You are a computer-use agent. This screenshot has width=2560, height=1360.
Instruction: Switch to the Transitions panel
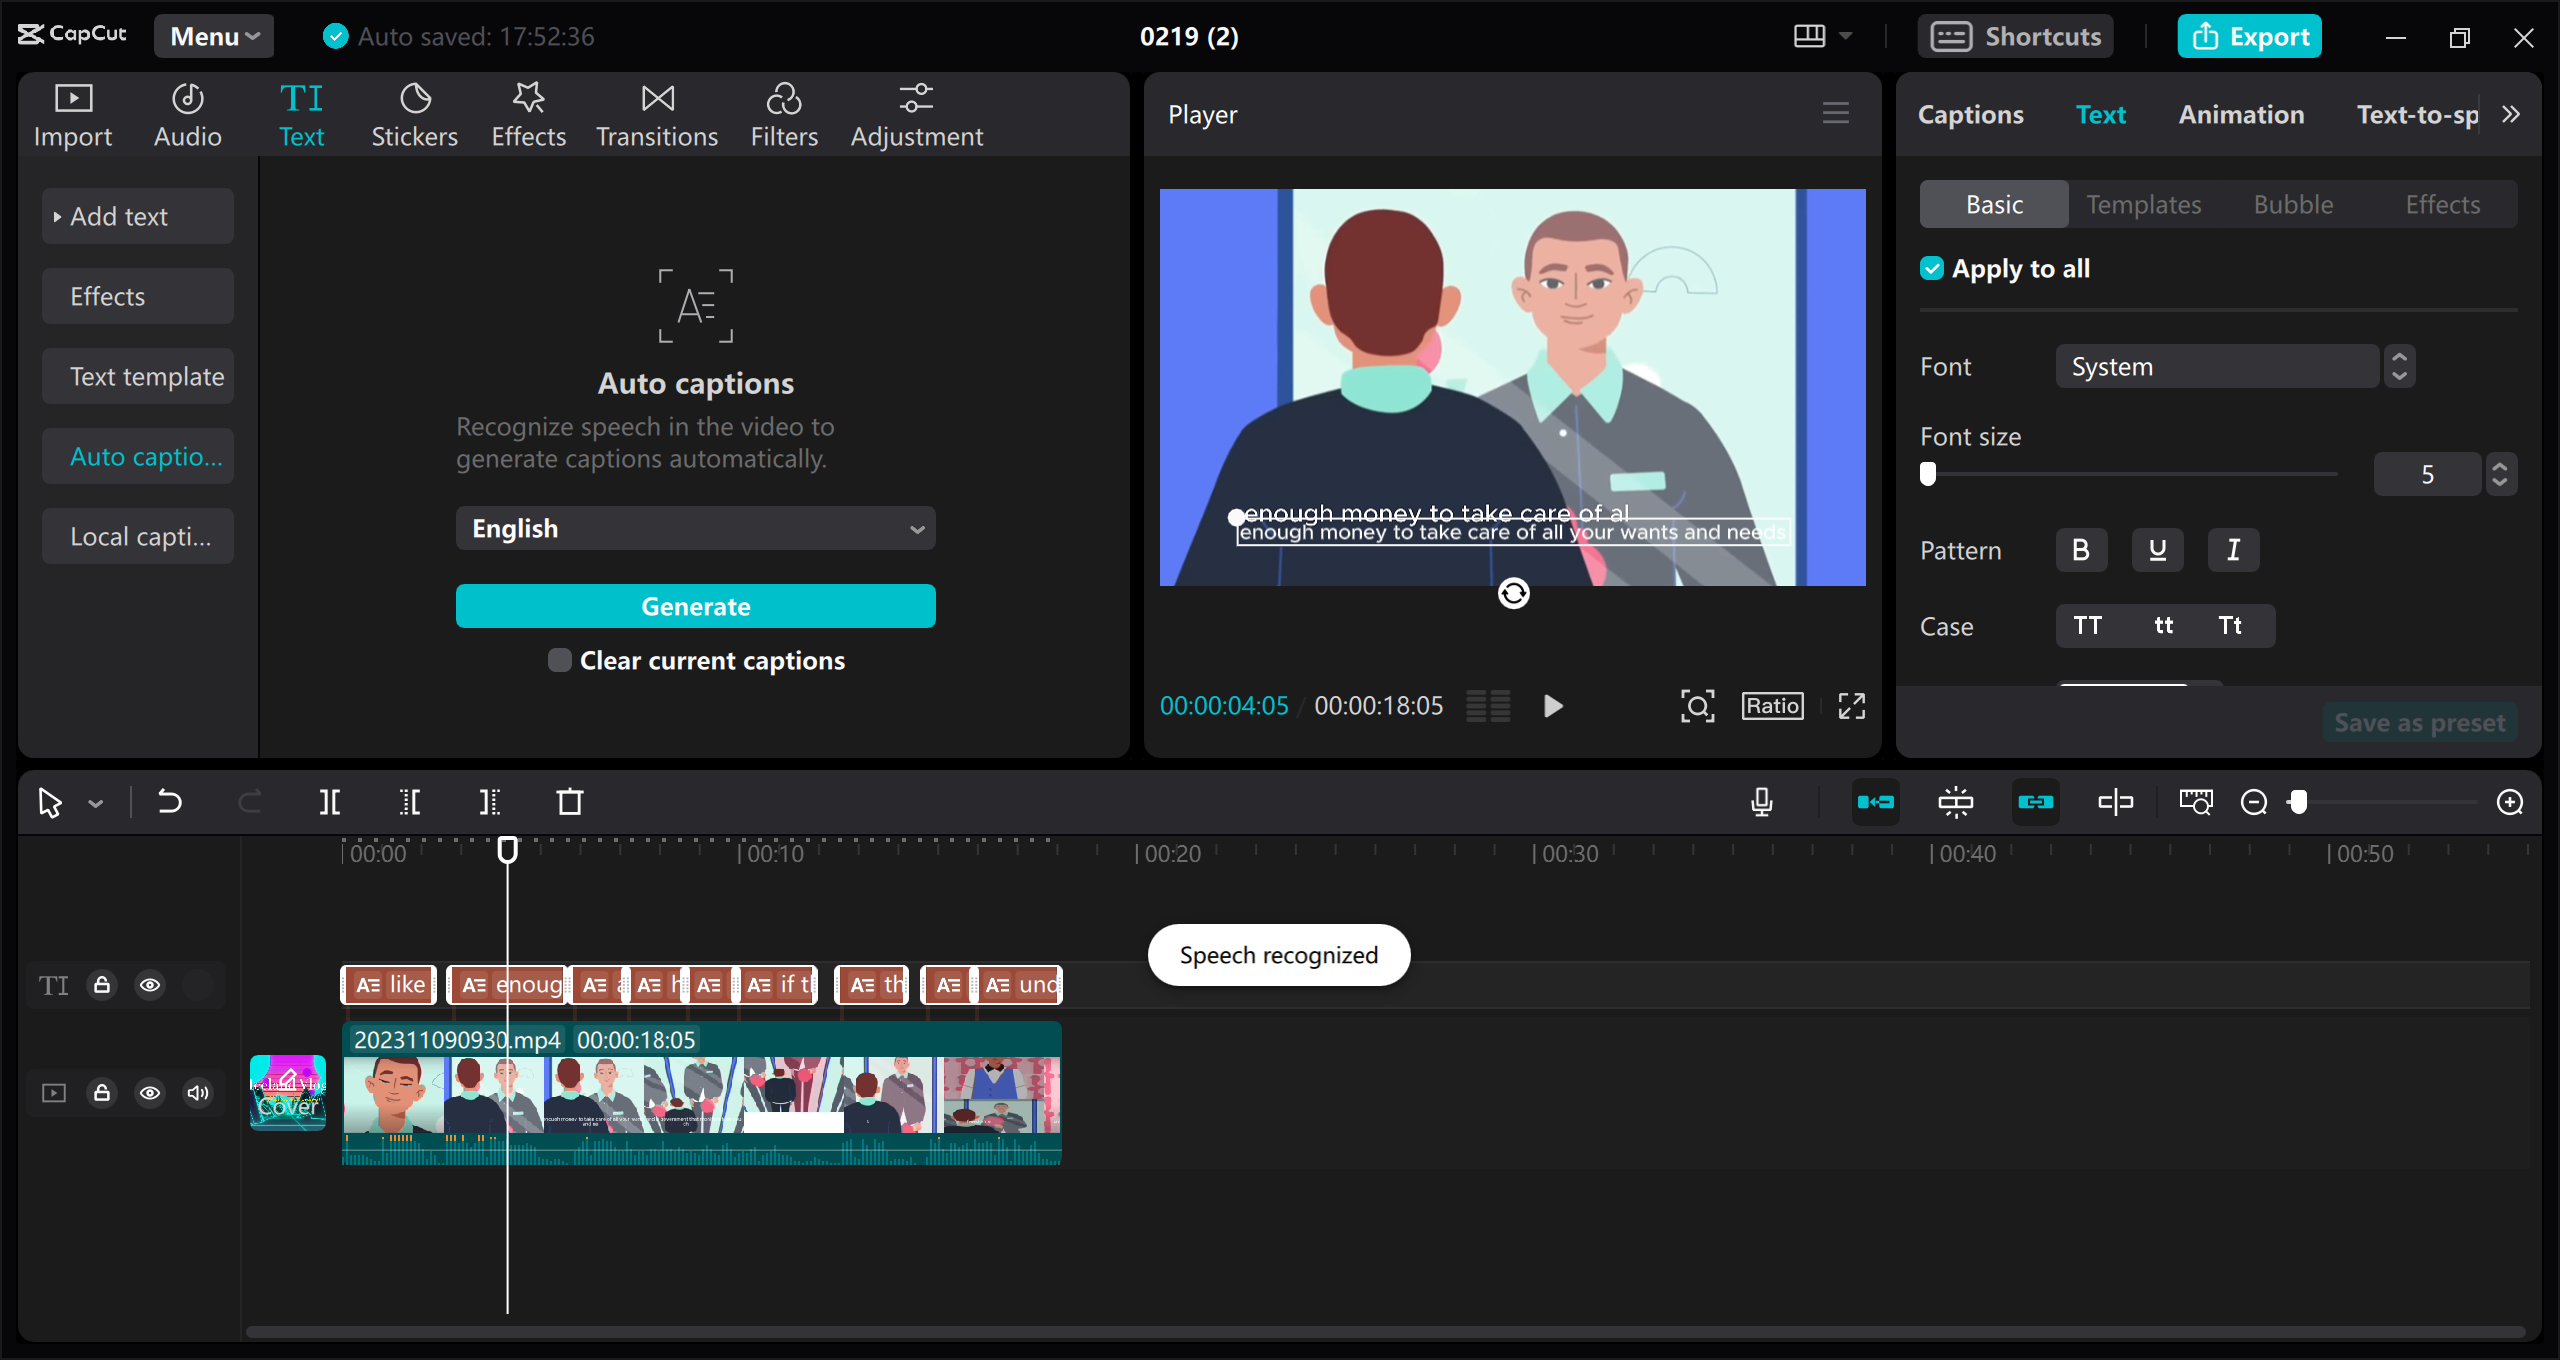coord(656,113)
